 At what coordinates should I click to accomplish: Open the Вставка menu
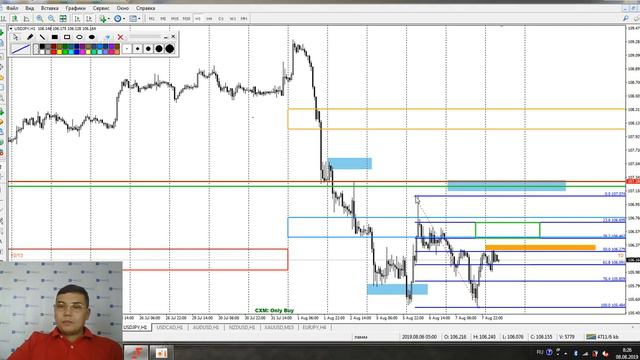(50, 8)
